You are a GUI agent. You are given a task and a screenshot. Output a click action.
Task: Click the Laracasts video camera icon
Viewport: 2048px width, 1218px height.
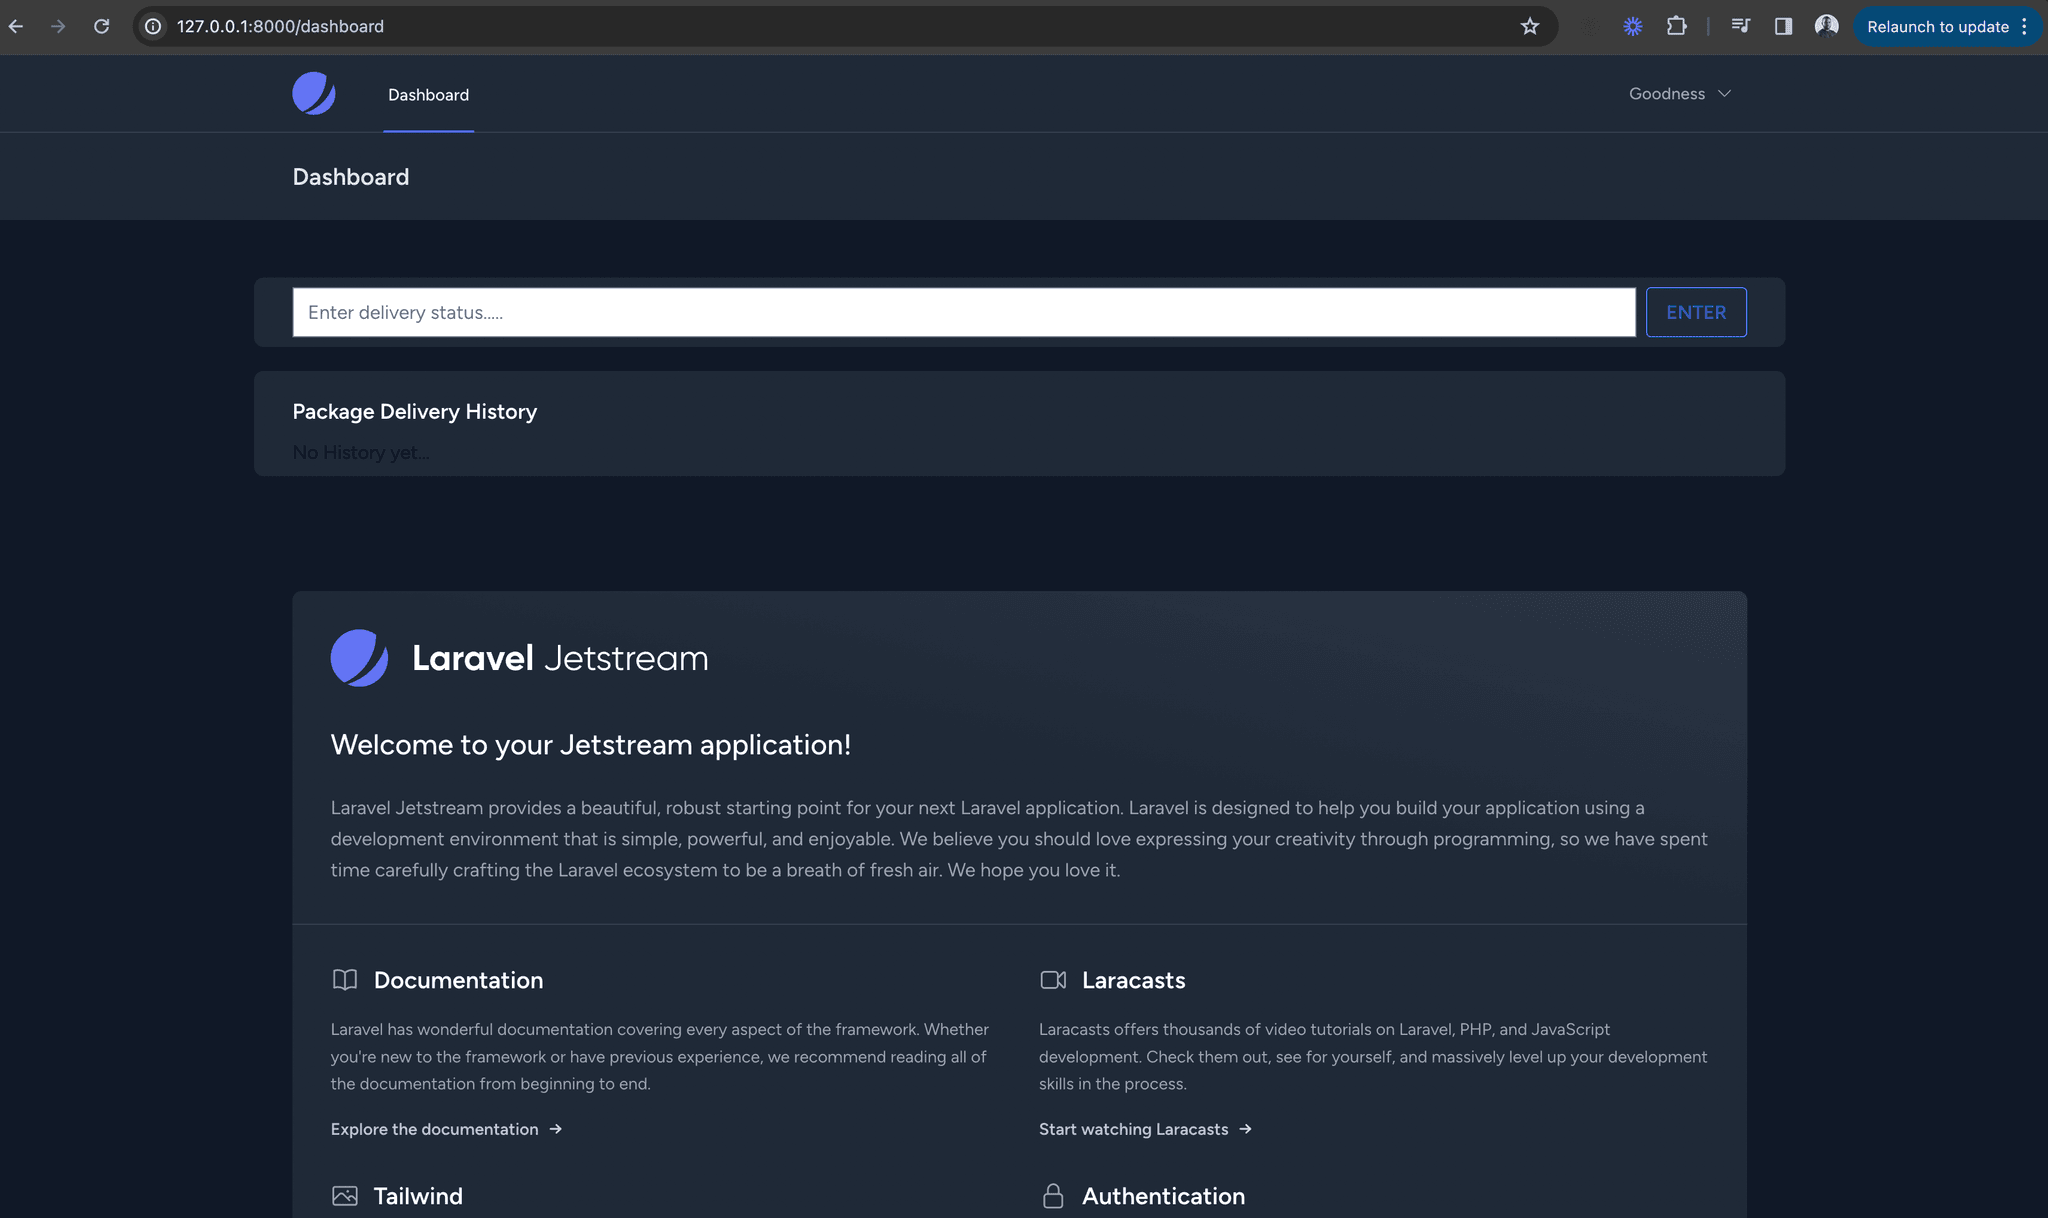coord(1053,980)
